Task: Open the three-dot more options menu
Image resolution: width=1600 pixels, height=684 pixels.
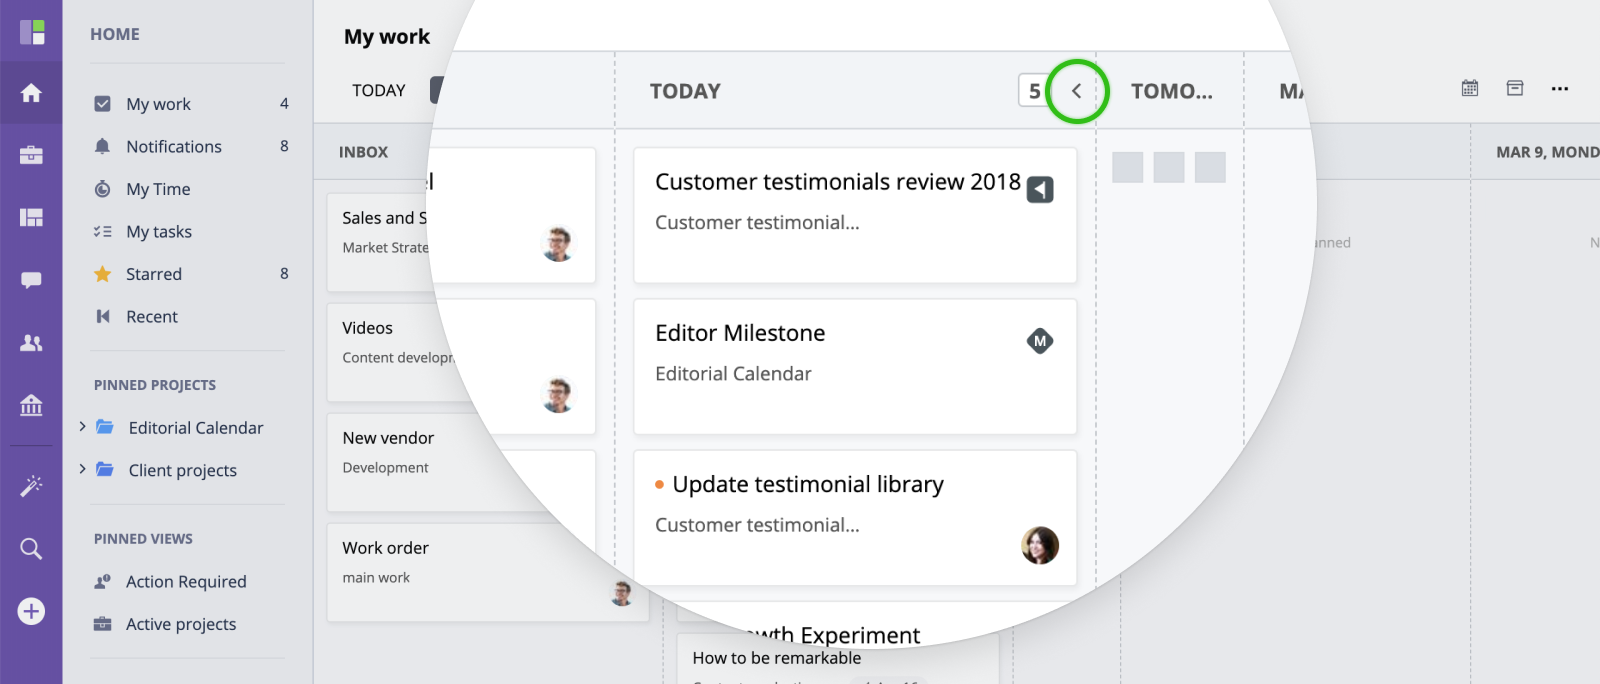Action: pos(1560,88)
